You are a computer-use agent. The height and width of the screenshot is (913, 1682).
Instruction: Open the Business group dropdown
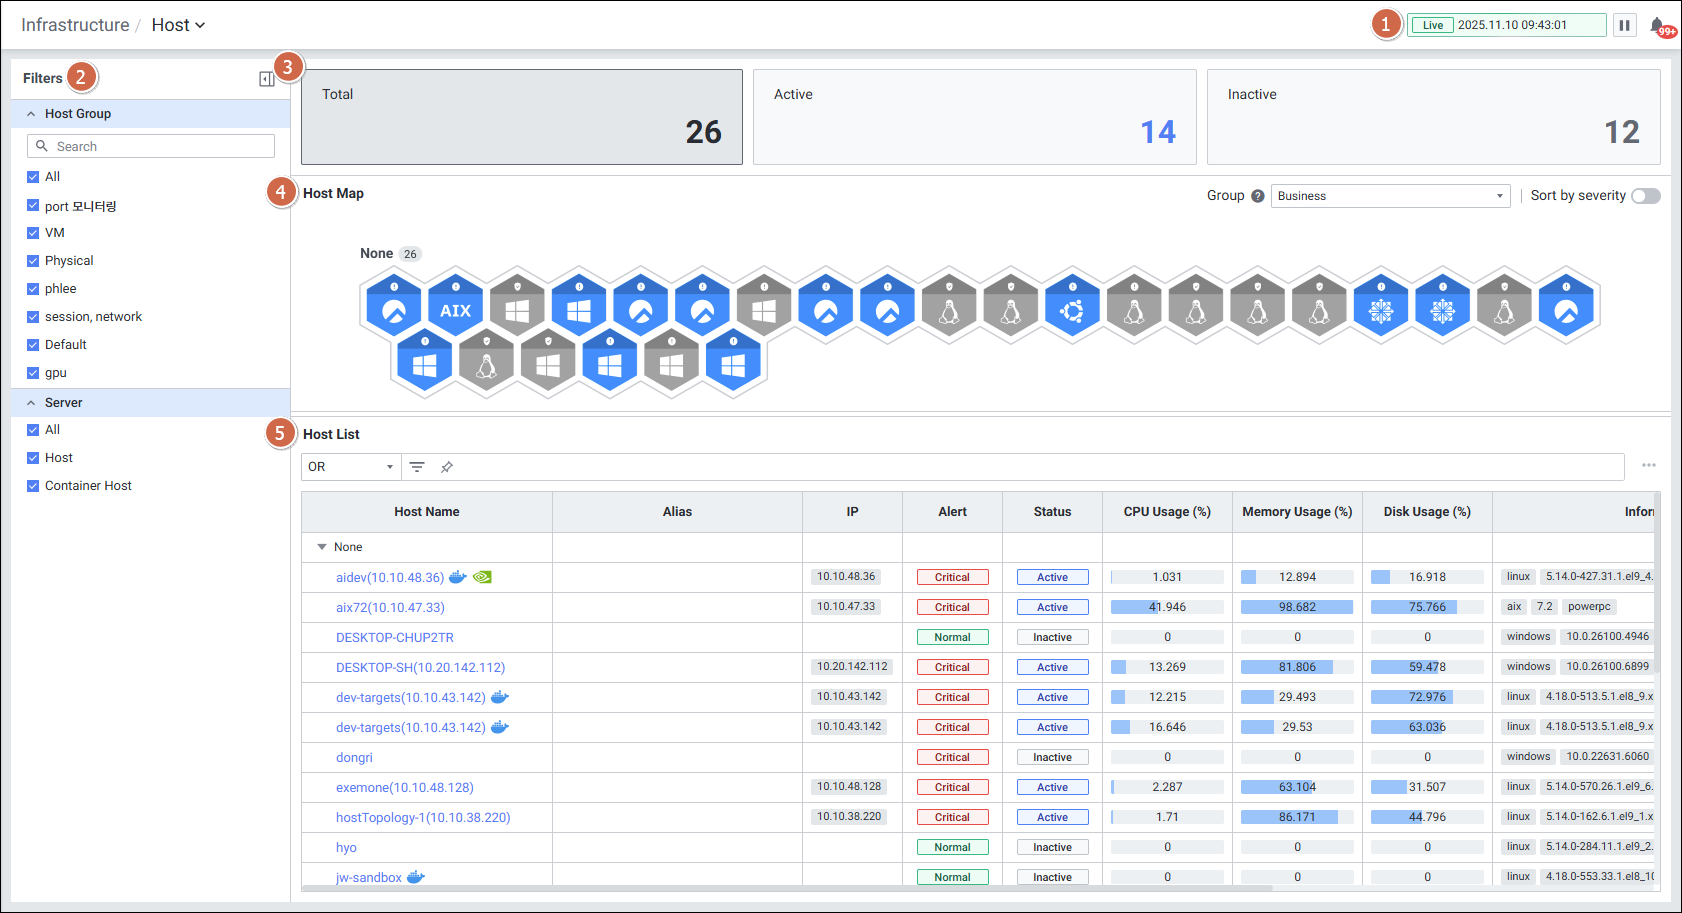click(1390, 196)
